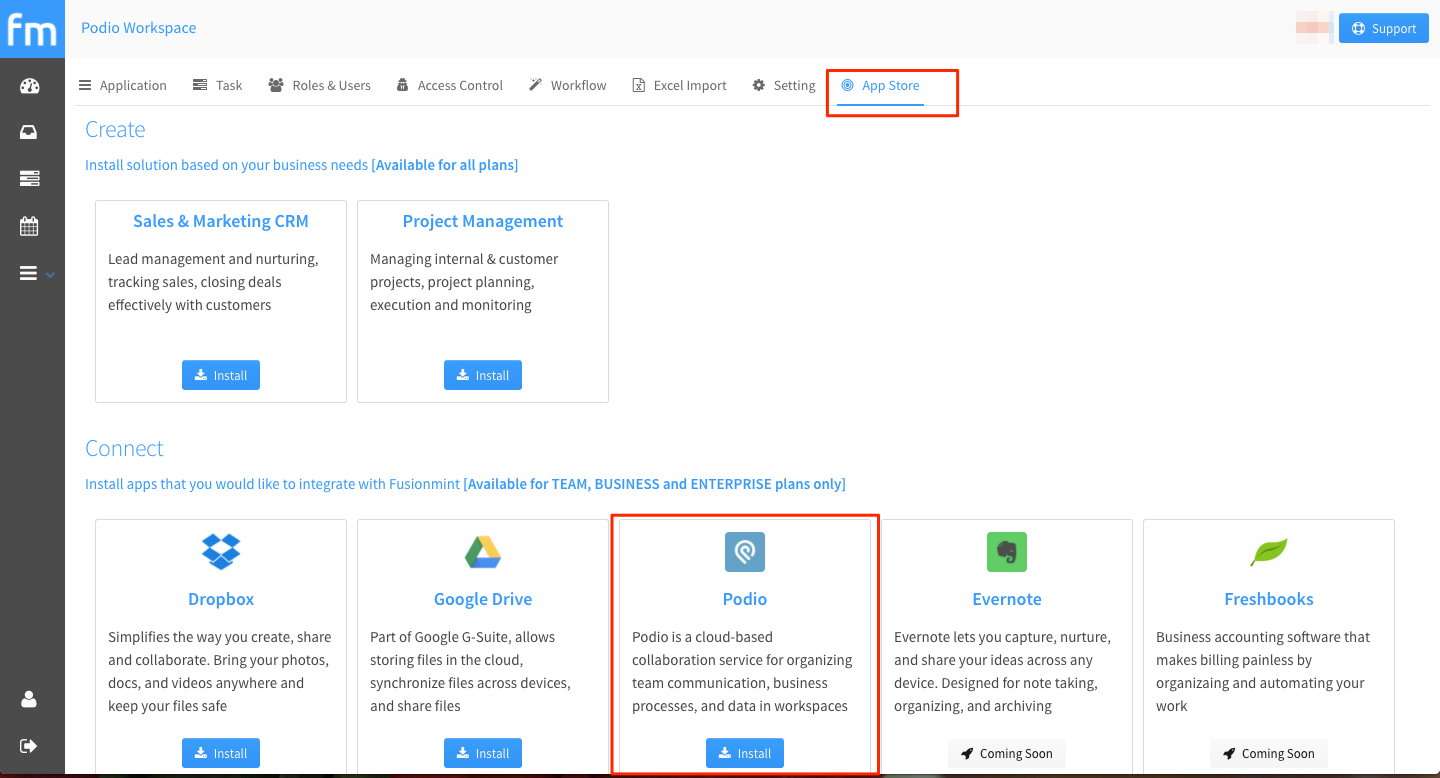Open the inbox tray icon in sidebar
This screenshot has height=778, width=1440.
[x=29, y=132]
